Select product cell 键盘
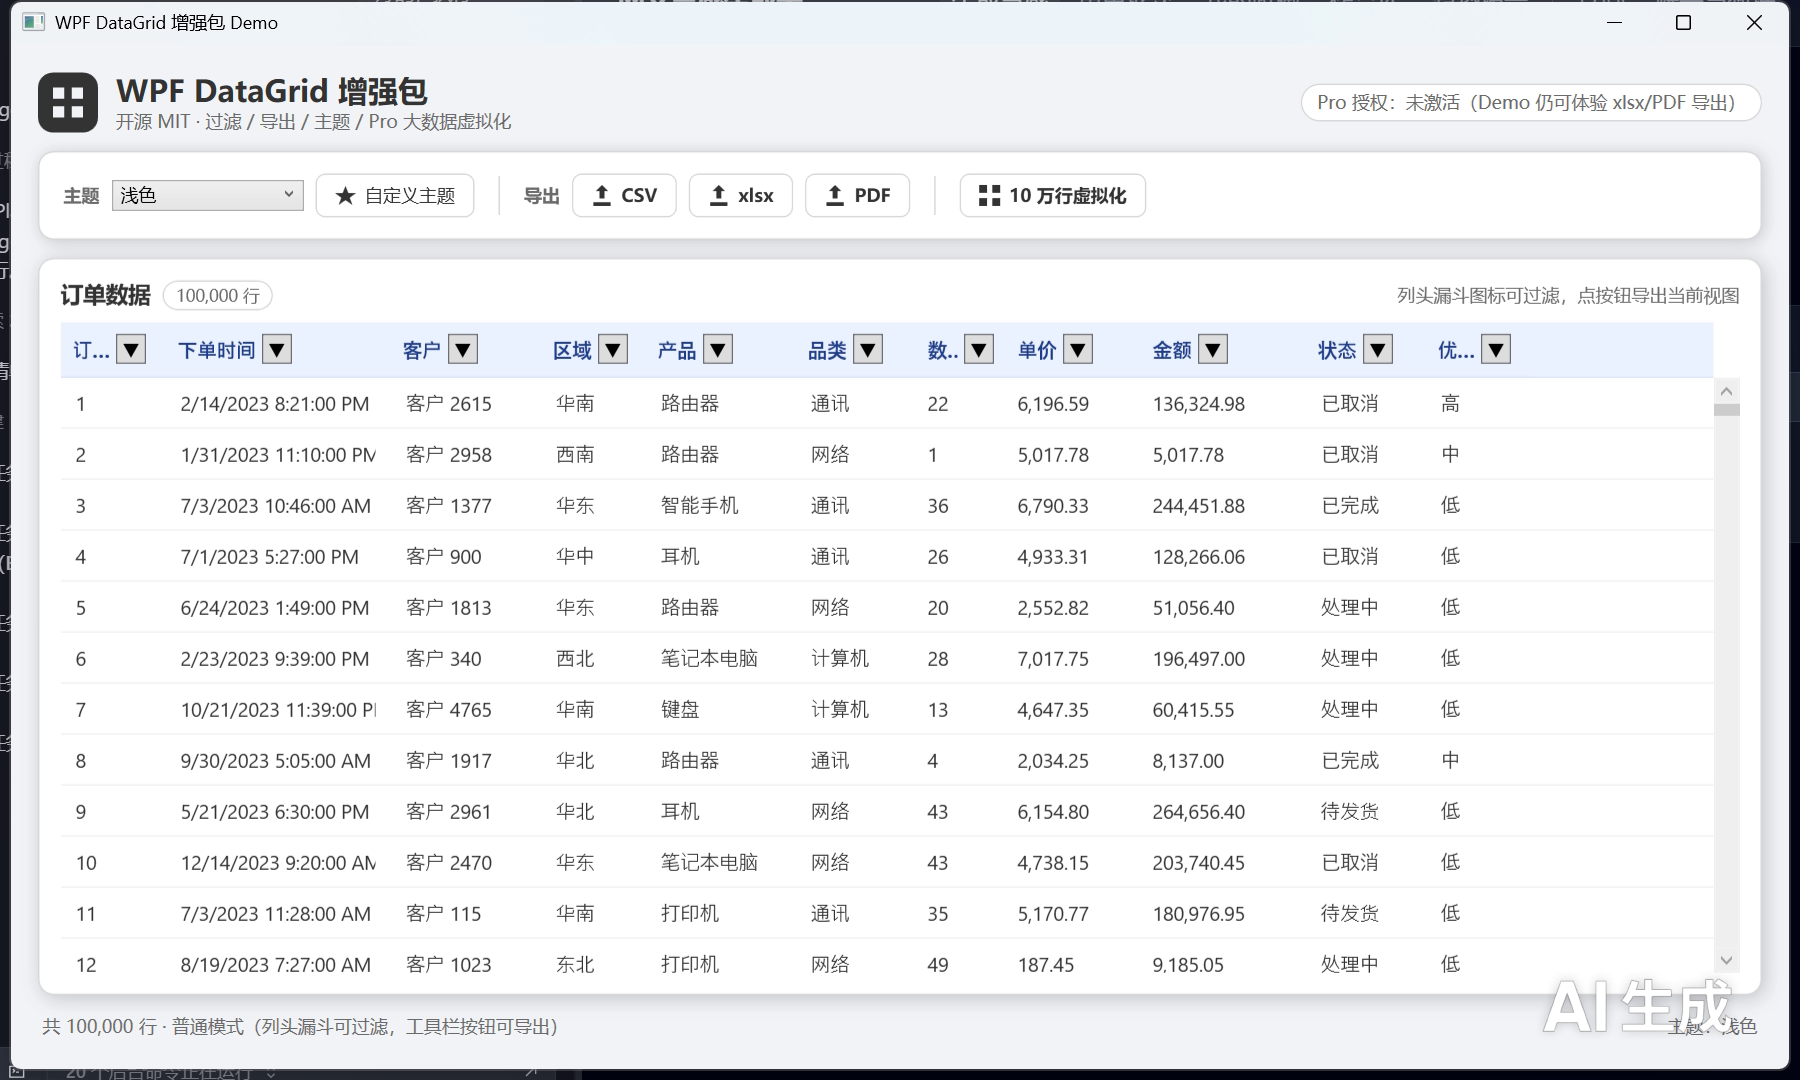 (x=680, y=710)
